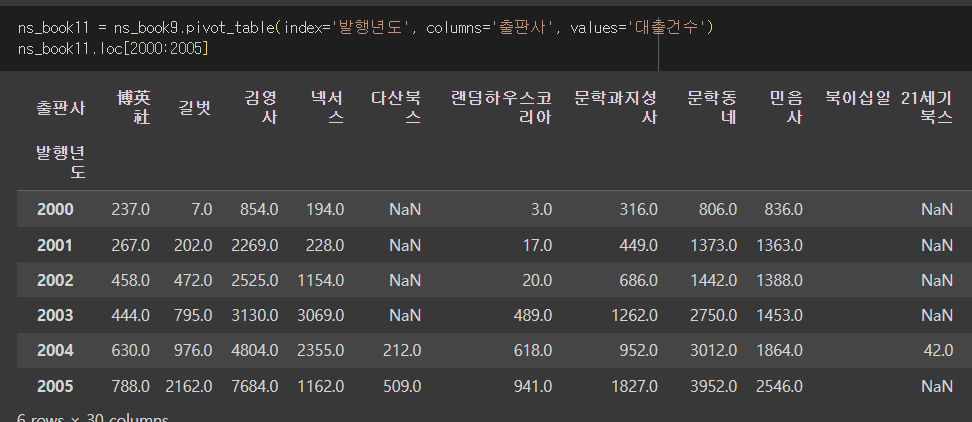Click the 문학과지성사 column header

click(x=616, y=107)
